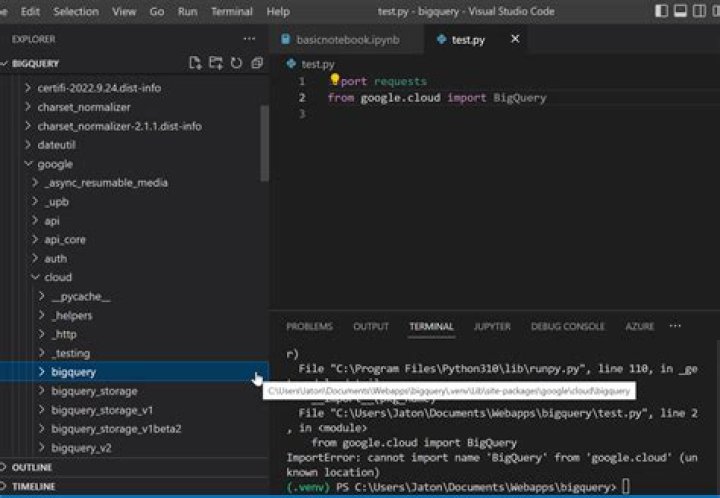720x498 pixels.
Task: Open the DEBUG CONSOLE panel tab
Action: pos(568,326)
